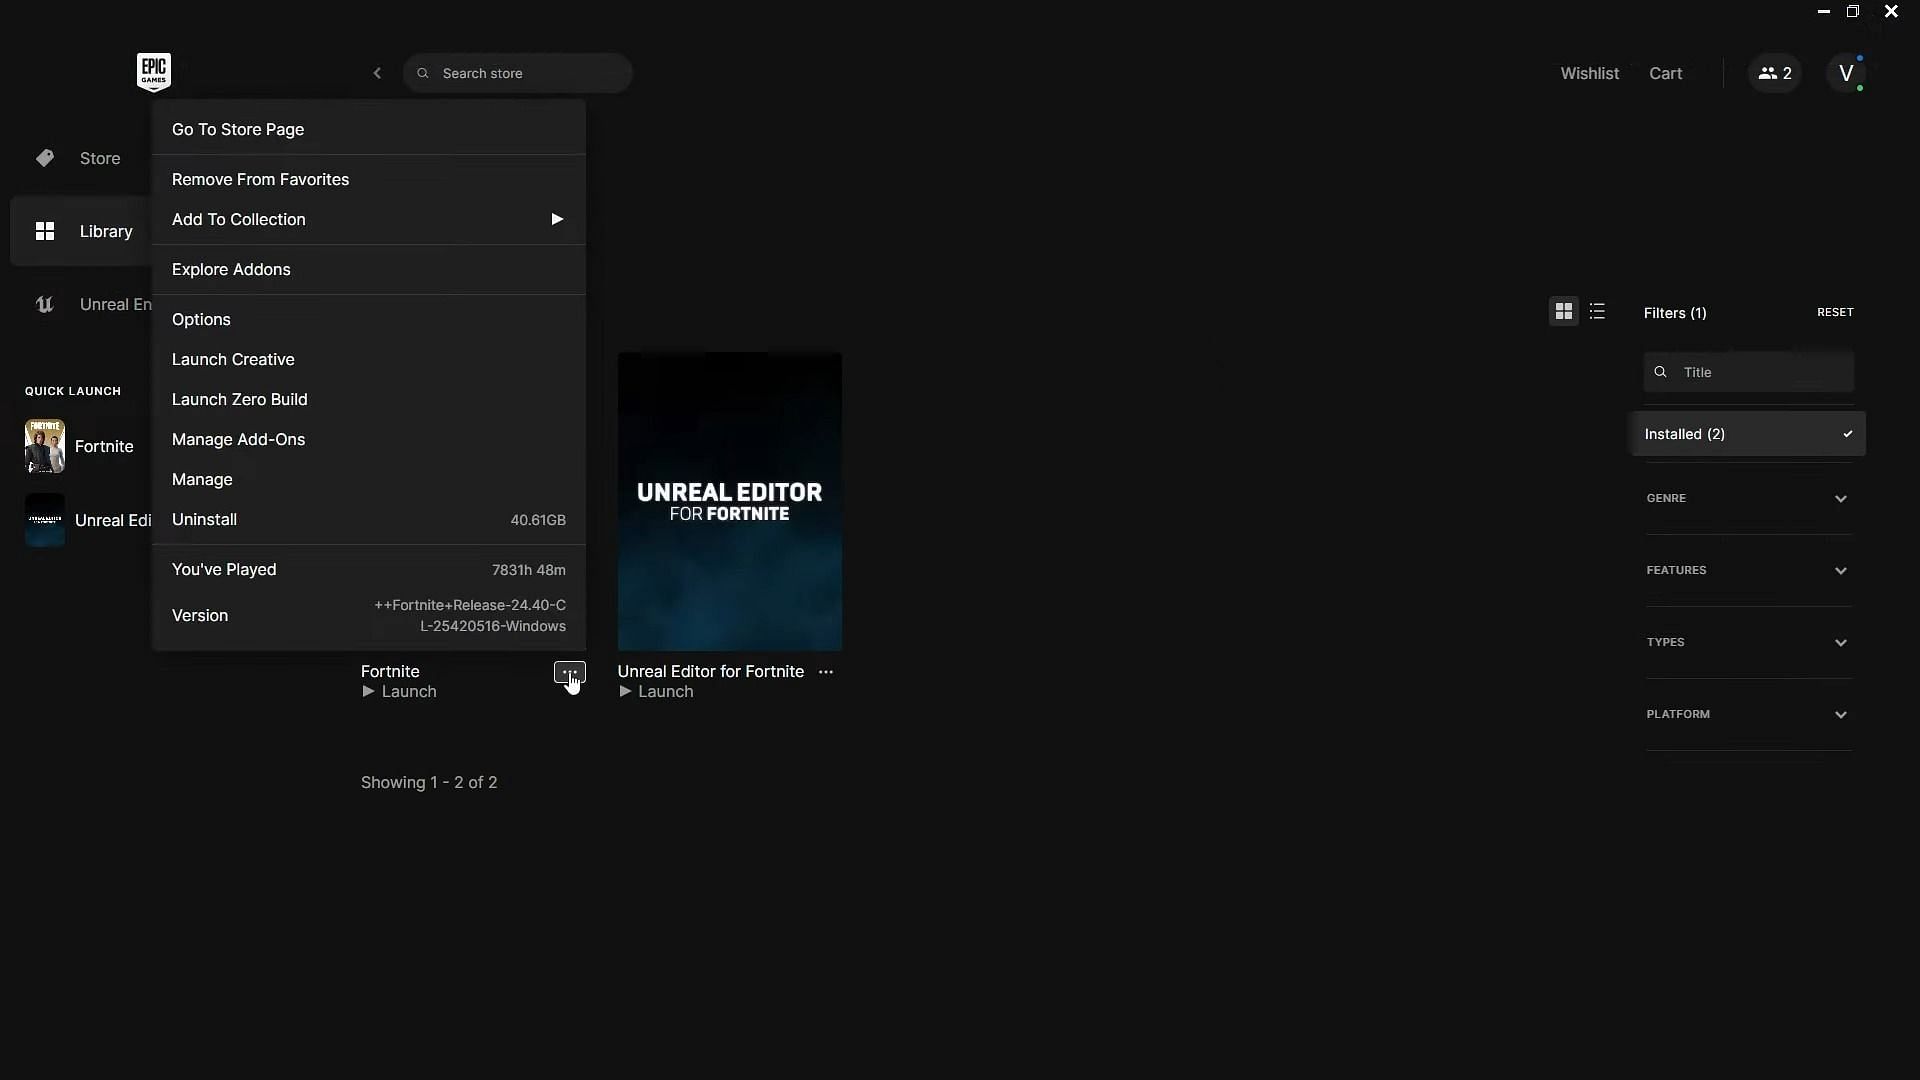Screen dimensions: 1920x1080
Task: Choose Launch Zero Build
Action: [369, 399]
